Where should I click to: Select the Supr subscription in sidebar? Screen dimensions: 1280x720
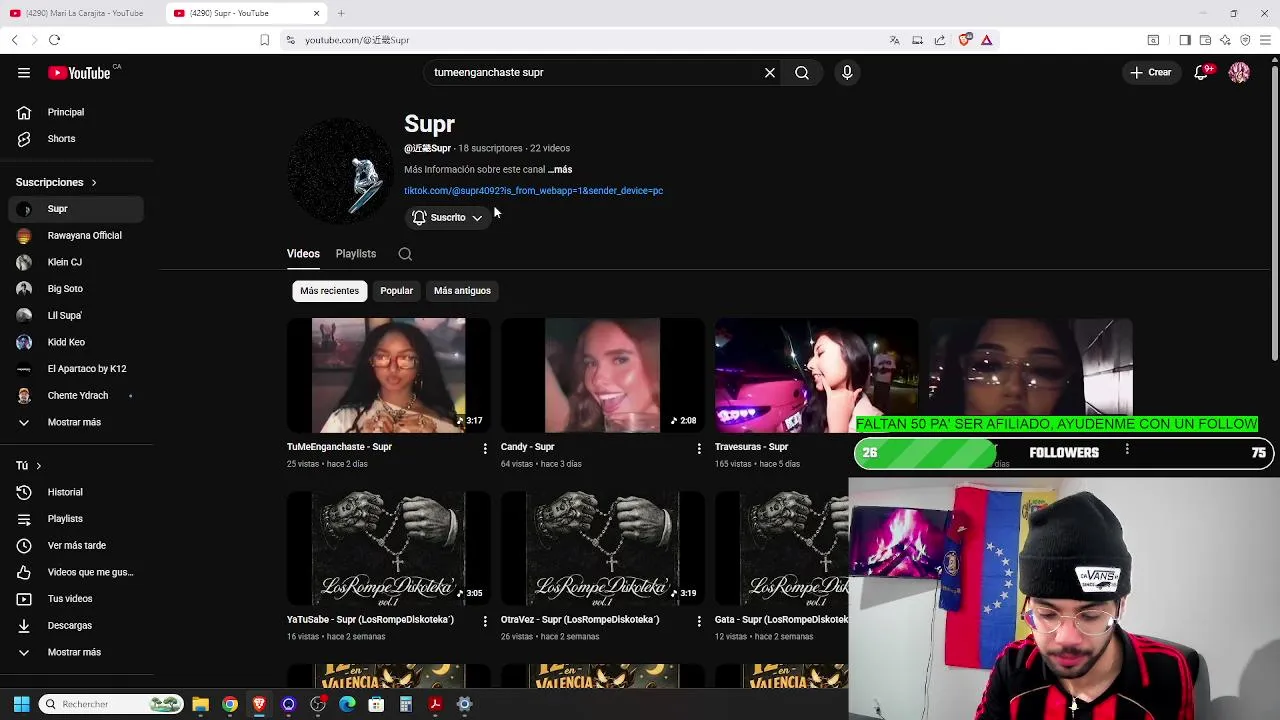click(x=76, y=209)
